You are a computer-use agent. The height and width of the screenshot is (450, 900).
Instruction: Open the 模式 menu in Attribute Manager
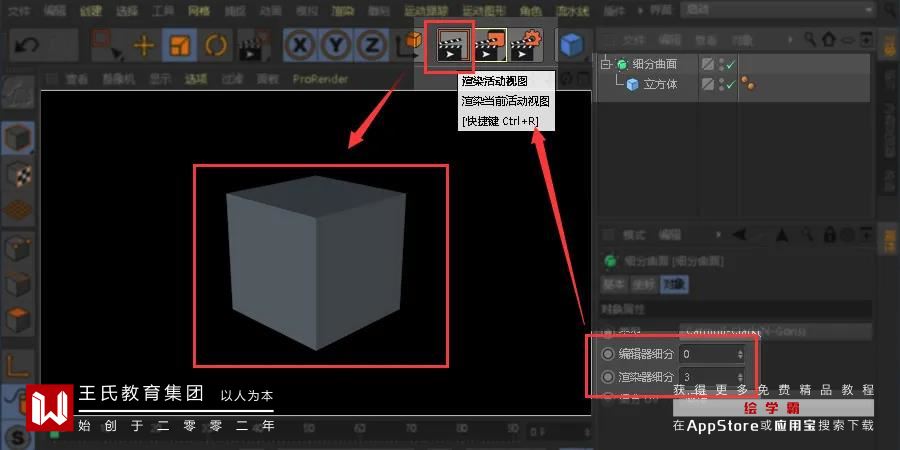pyautogui.click(x=634, y=234)
